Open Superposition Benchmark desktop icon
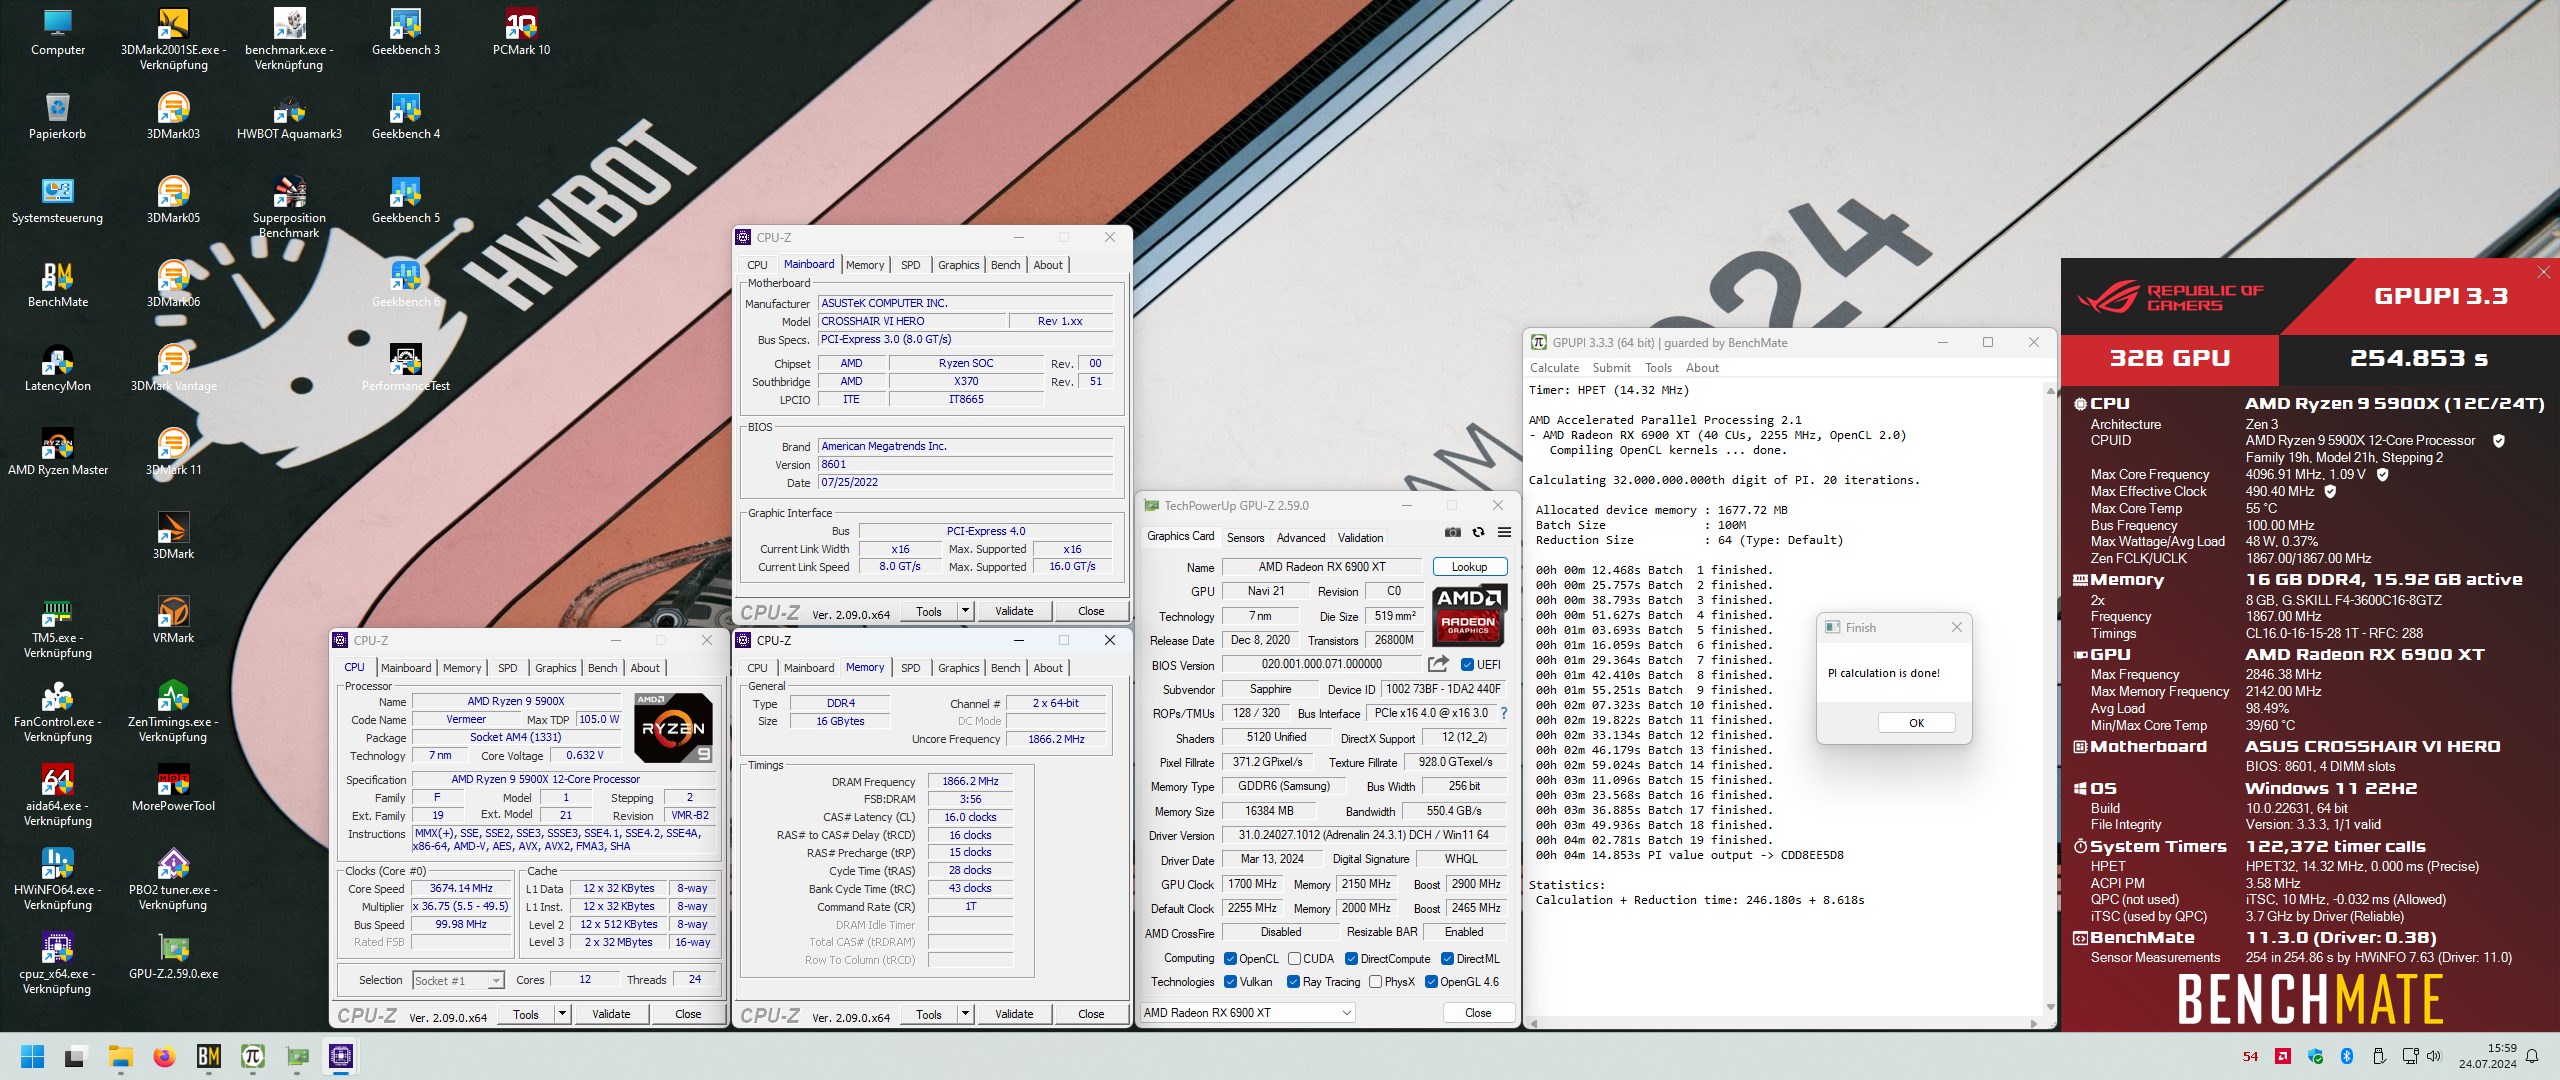 (x=289, y=208)
